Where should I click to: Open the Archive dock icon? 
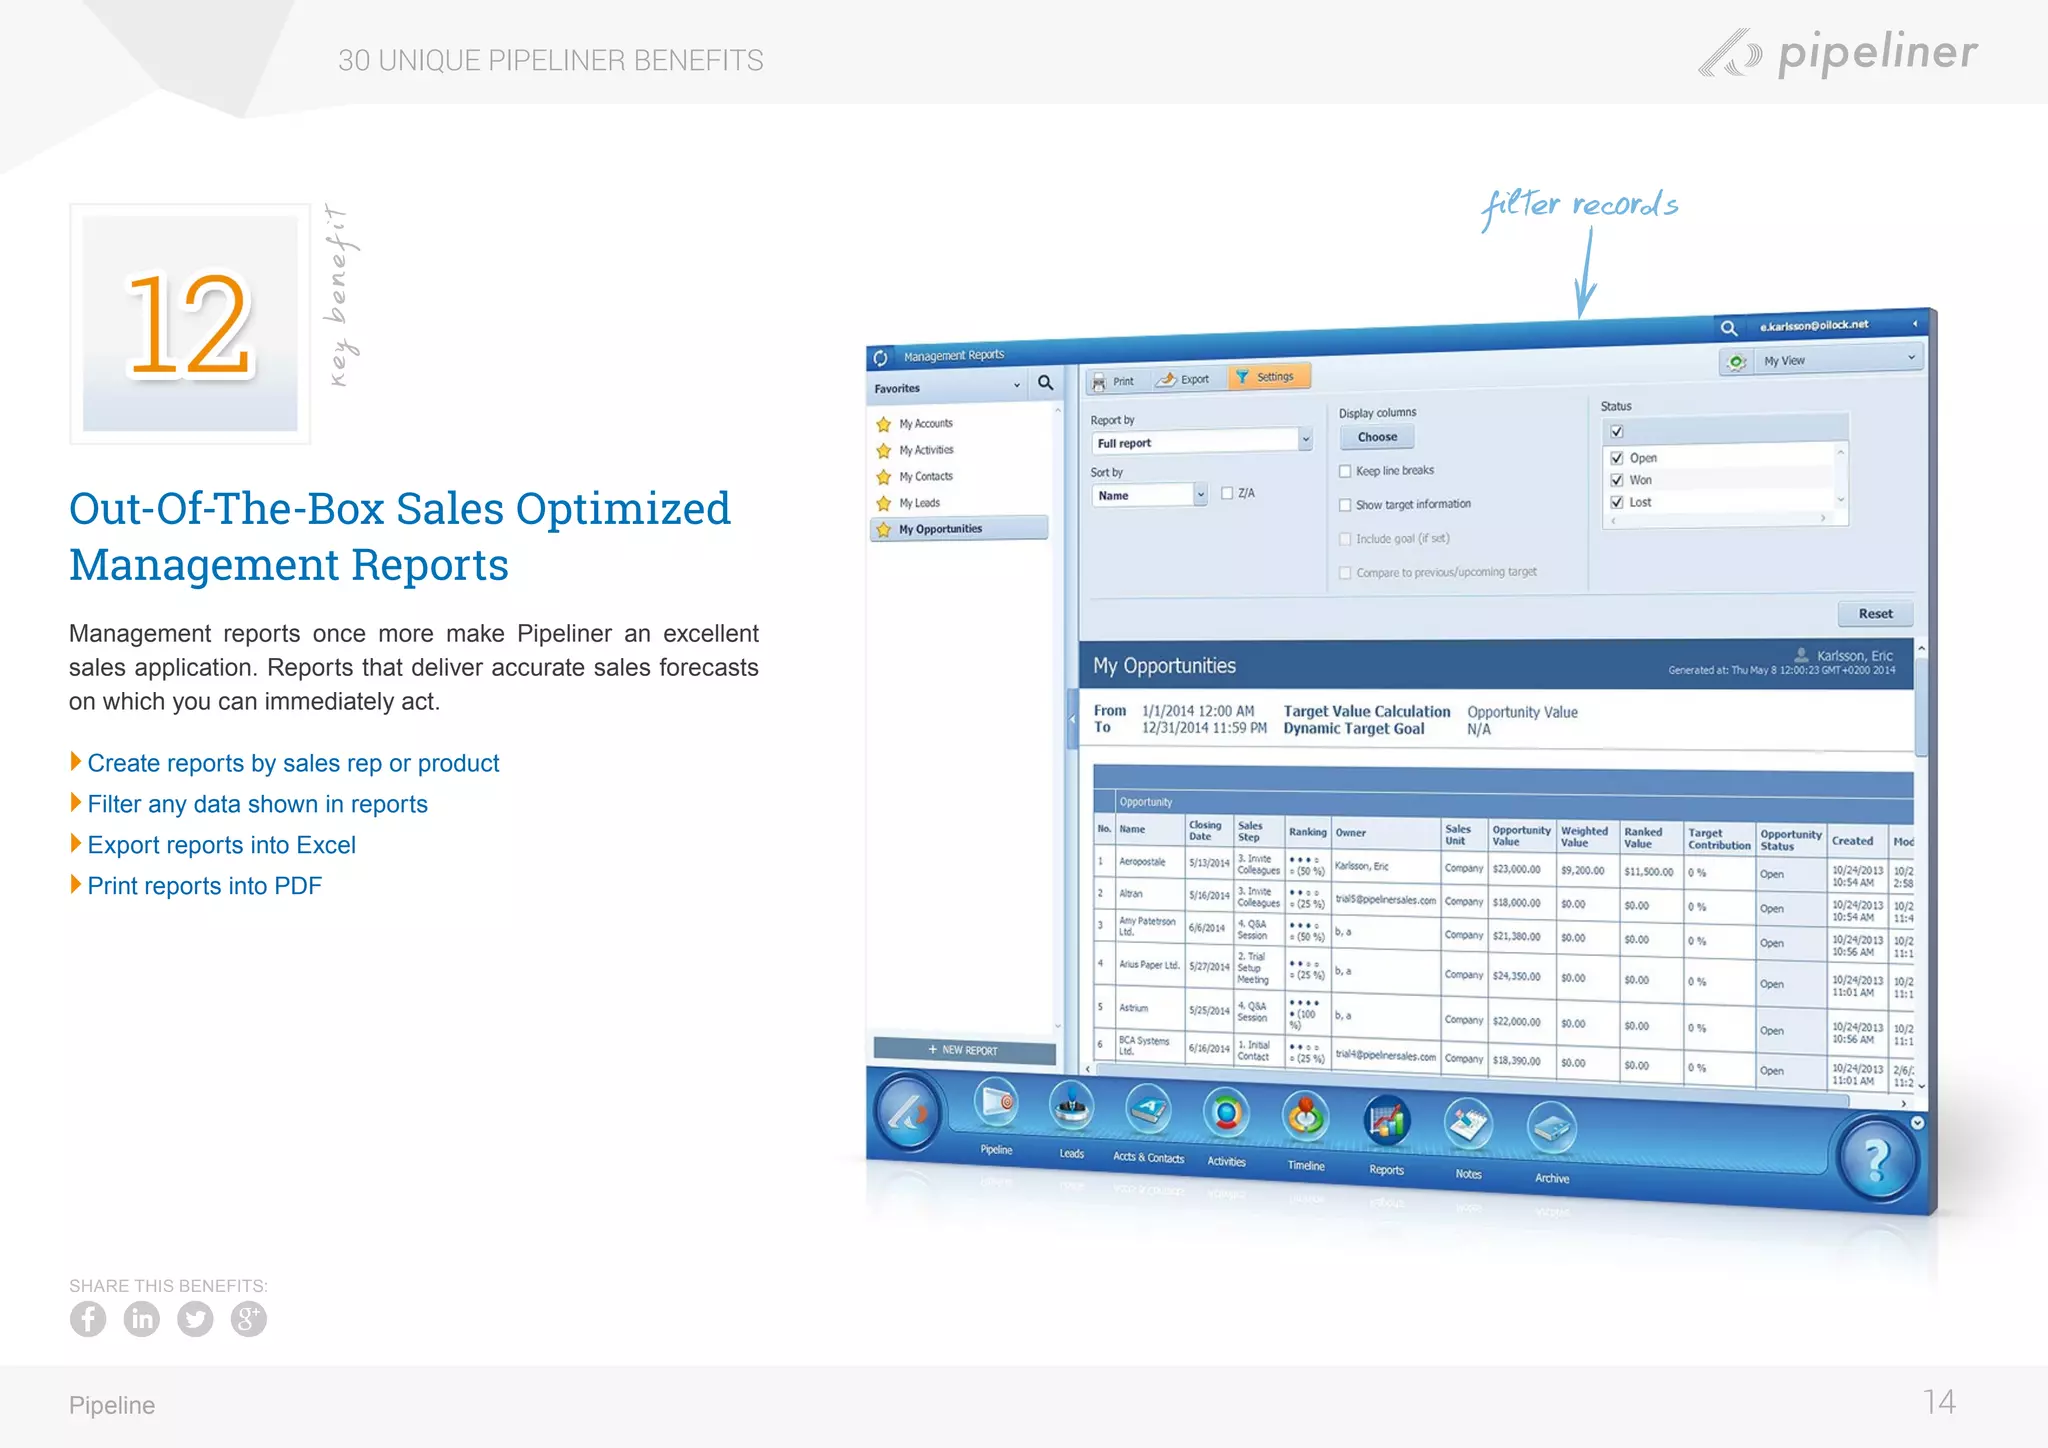pyautogui.click(x=1552, y=1128)
